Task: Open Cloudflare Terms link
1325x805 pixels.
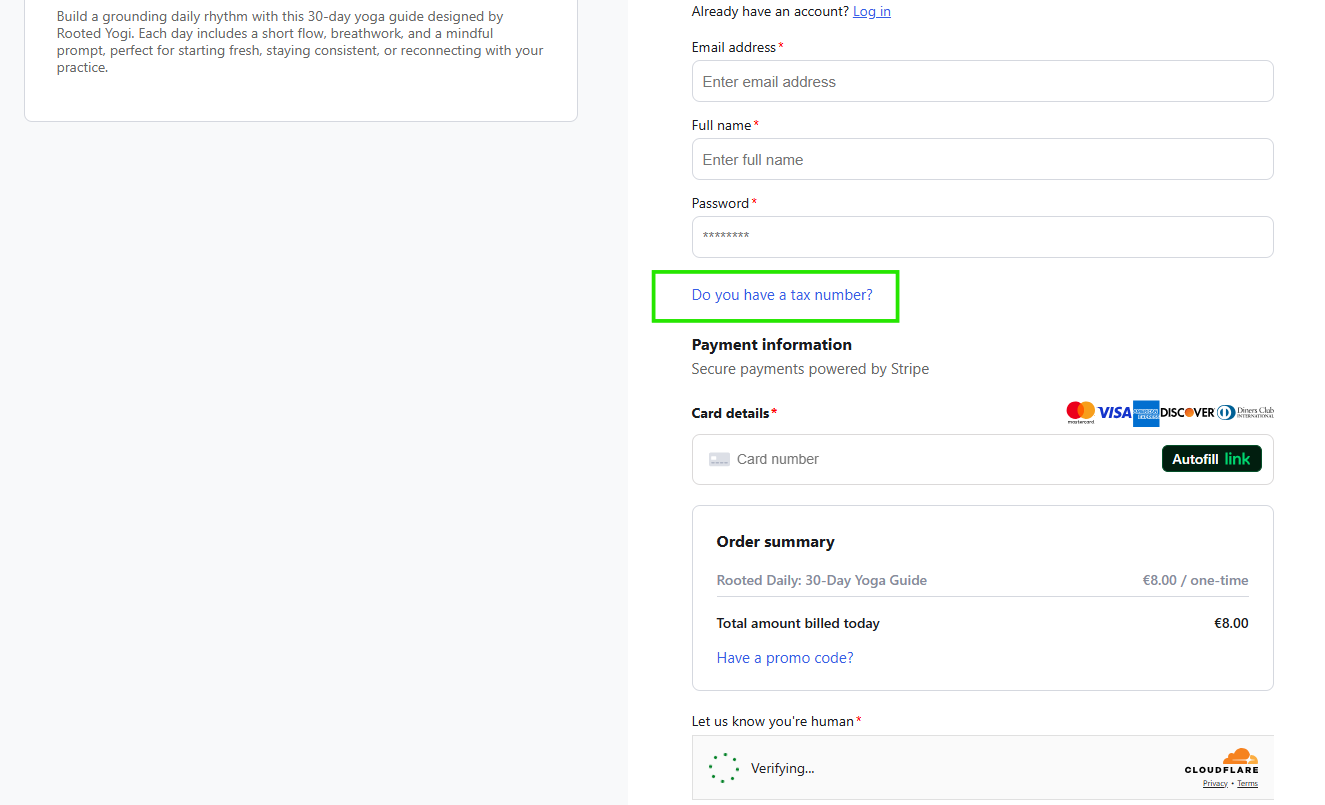Action: [1247, 783]
